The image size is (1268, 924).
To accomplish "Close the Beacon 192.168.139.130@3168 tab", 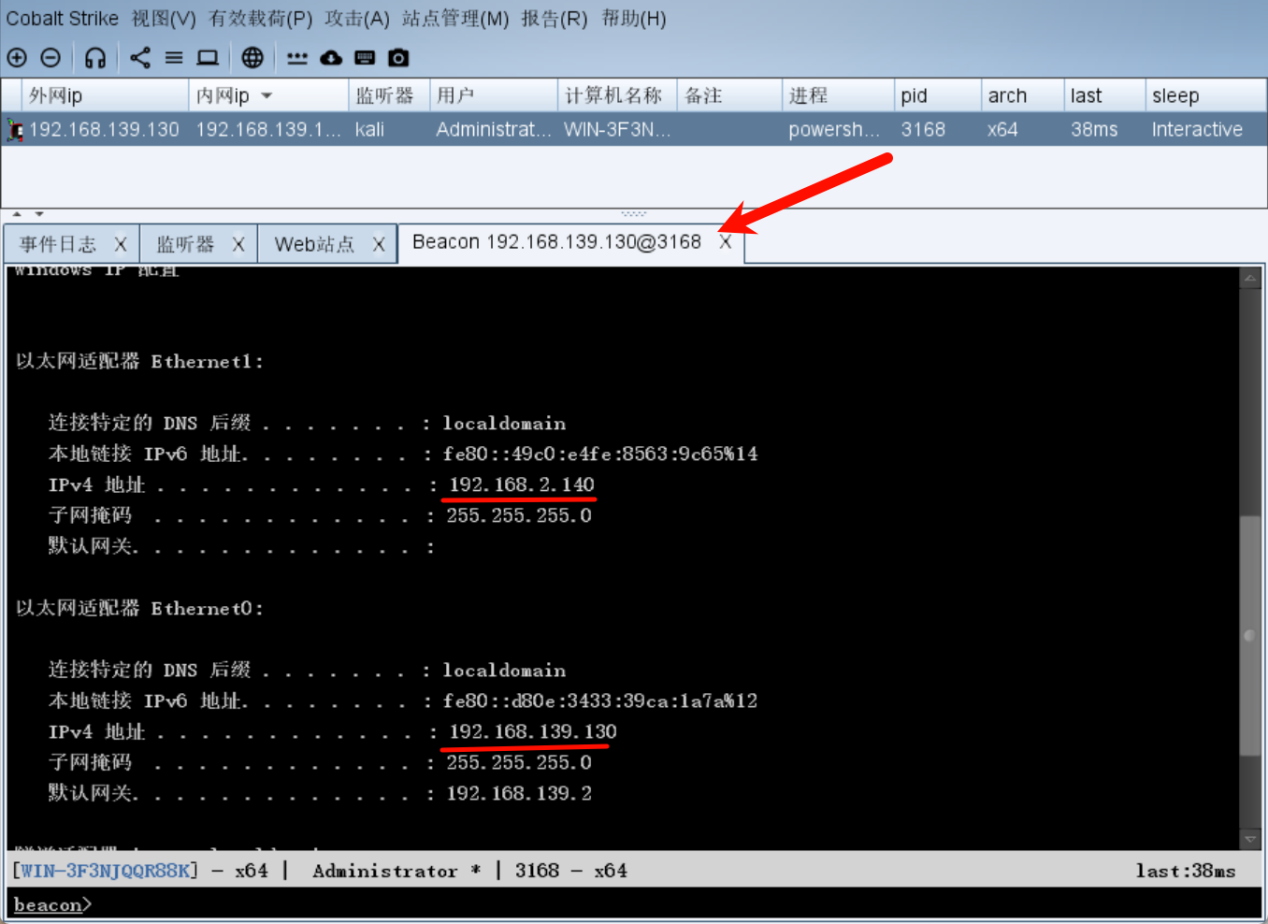I will (726, 242).
